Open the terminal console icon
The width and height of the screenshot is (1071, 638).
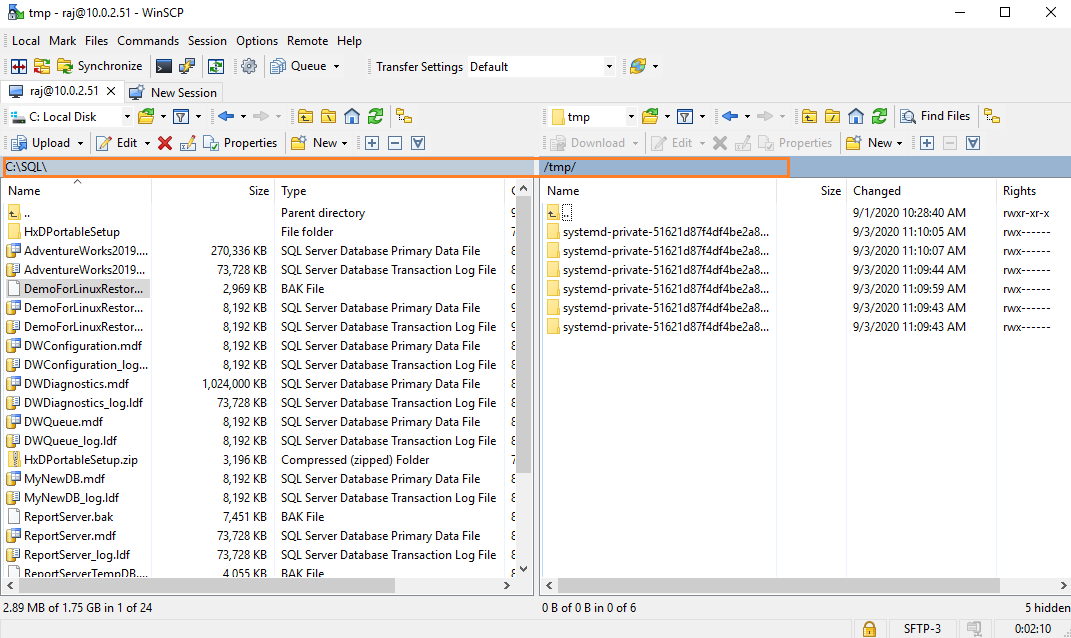point(164,67)
